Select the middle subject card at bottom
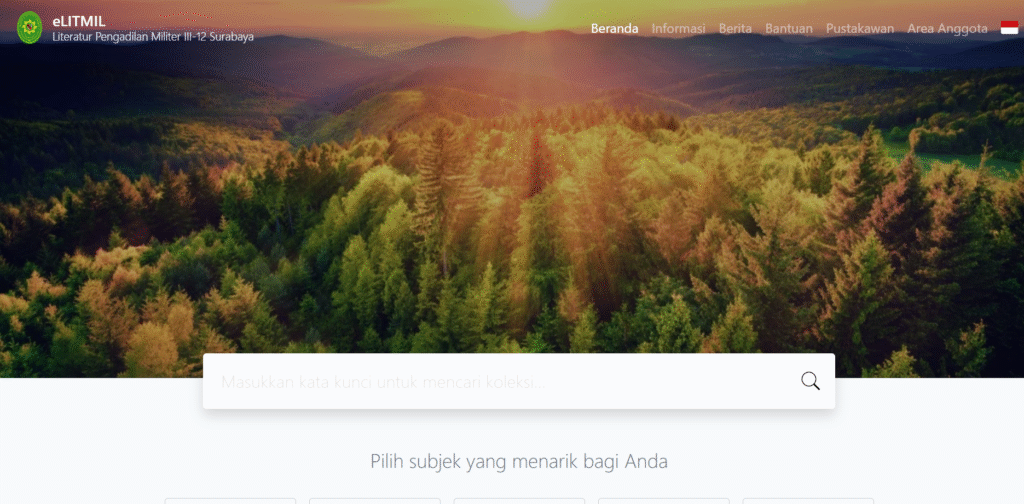This screenshot has height=504, width=1024. [x=519, y=501]
